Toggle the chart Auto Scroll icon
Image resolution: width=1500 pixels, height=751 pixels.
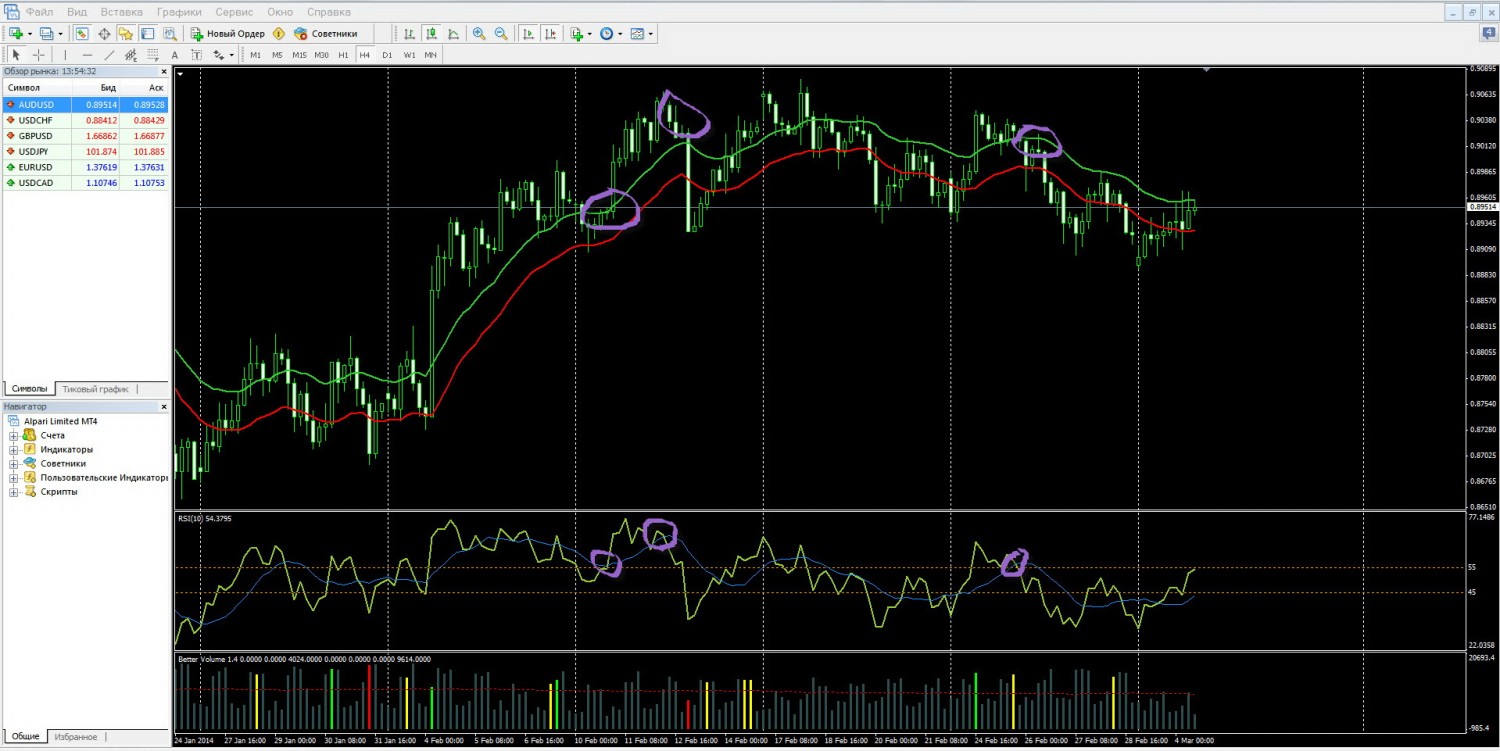pyautogui.click(x=528, y=33)
